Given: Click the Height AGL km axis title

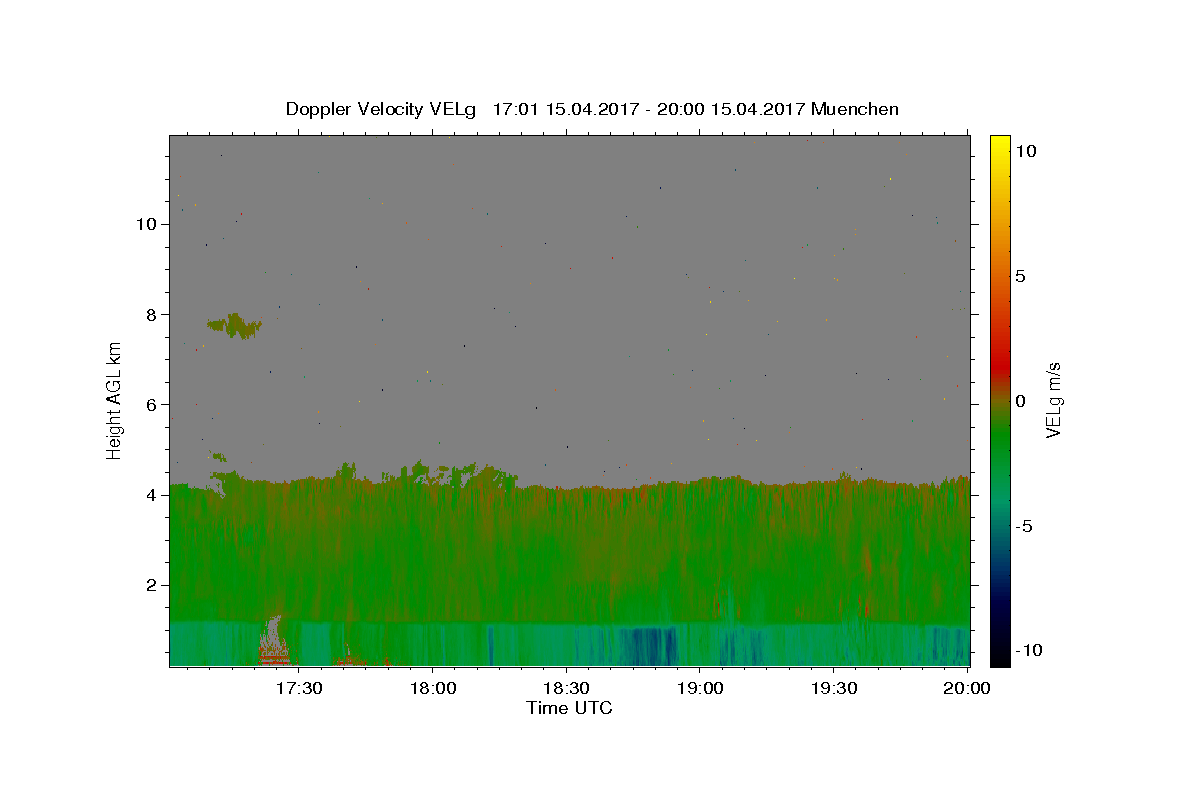Looking at the screenshot, I should coord(115,401).
